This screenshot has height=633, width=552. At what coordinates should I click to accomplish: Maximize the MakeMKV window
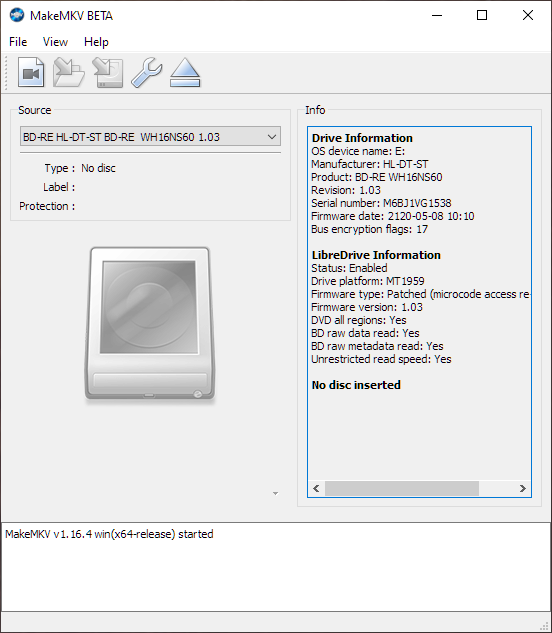(482, 15)
